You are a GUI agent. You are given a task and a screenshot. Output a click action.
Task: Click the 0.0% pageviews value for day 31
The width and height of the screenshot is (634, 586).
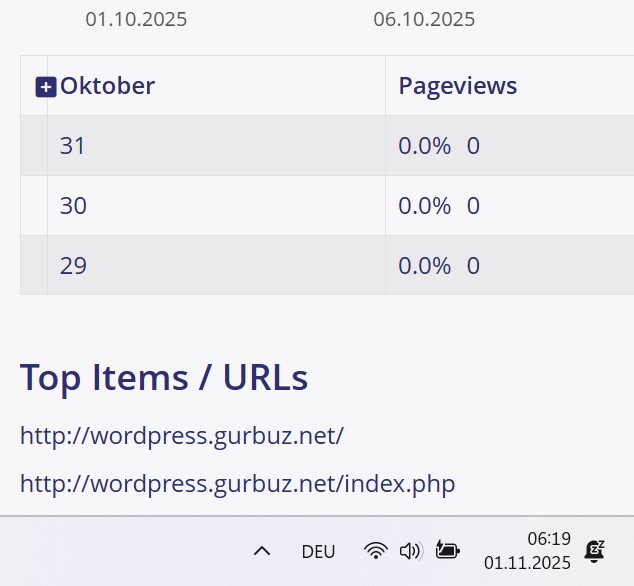[x=424, y=146]
